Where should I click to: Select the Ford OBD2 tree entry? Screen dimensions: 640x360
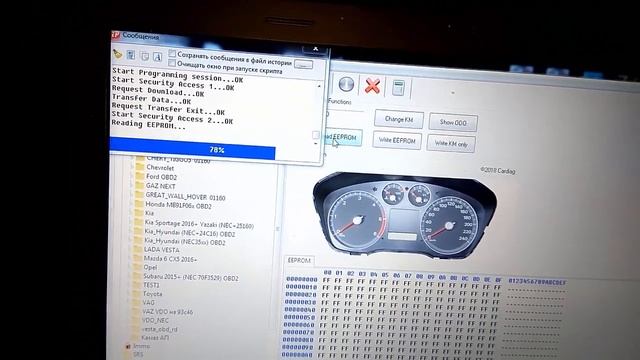point(161,177)
